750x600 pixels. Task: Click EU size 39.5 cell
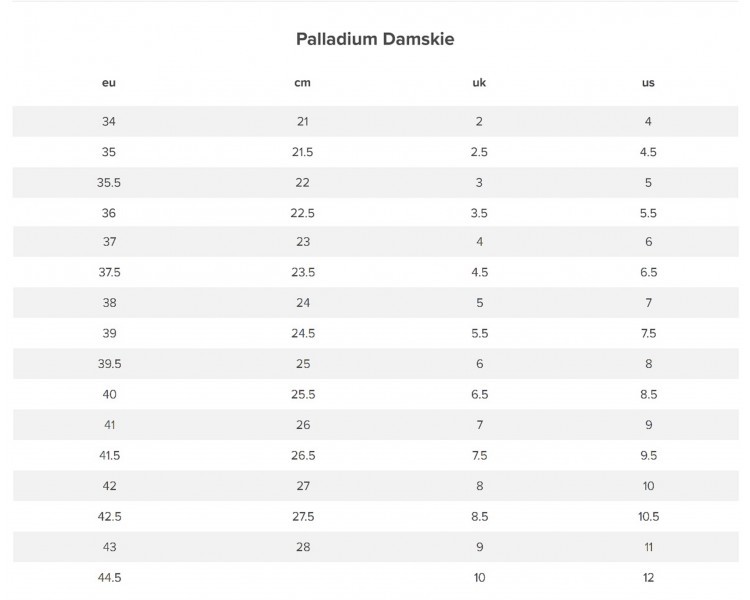point(109,364)
